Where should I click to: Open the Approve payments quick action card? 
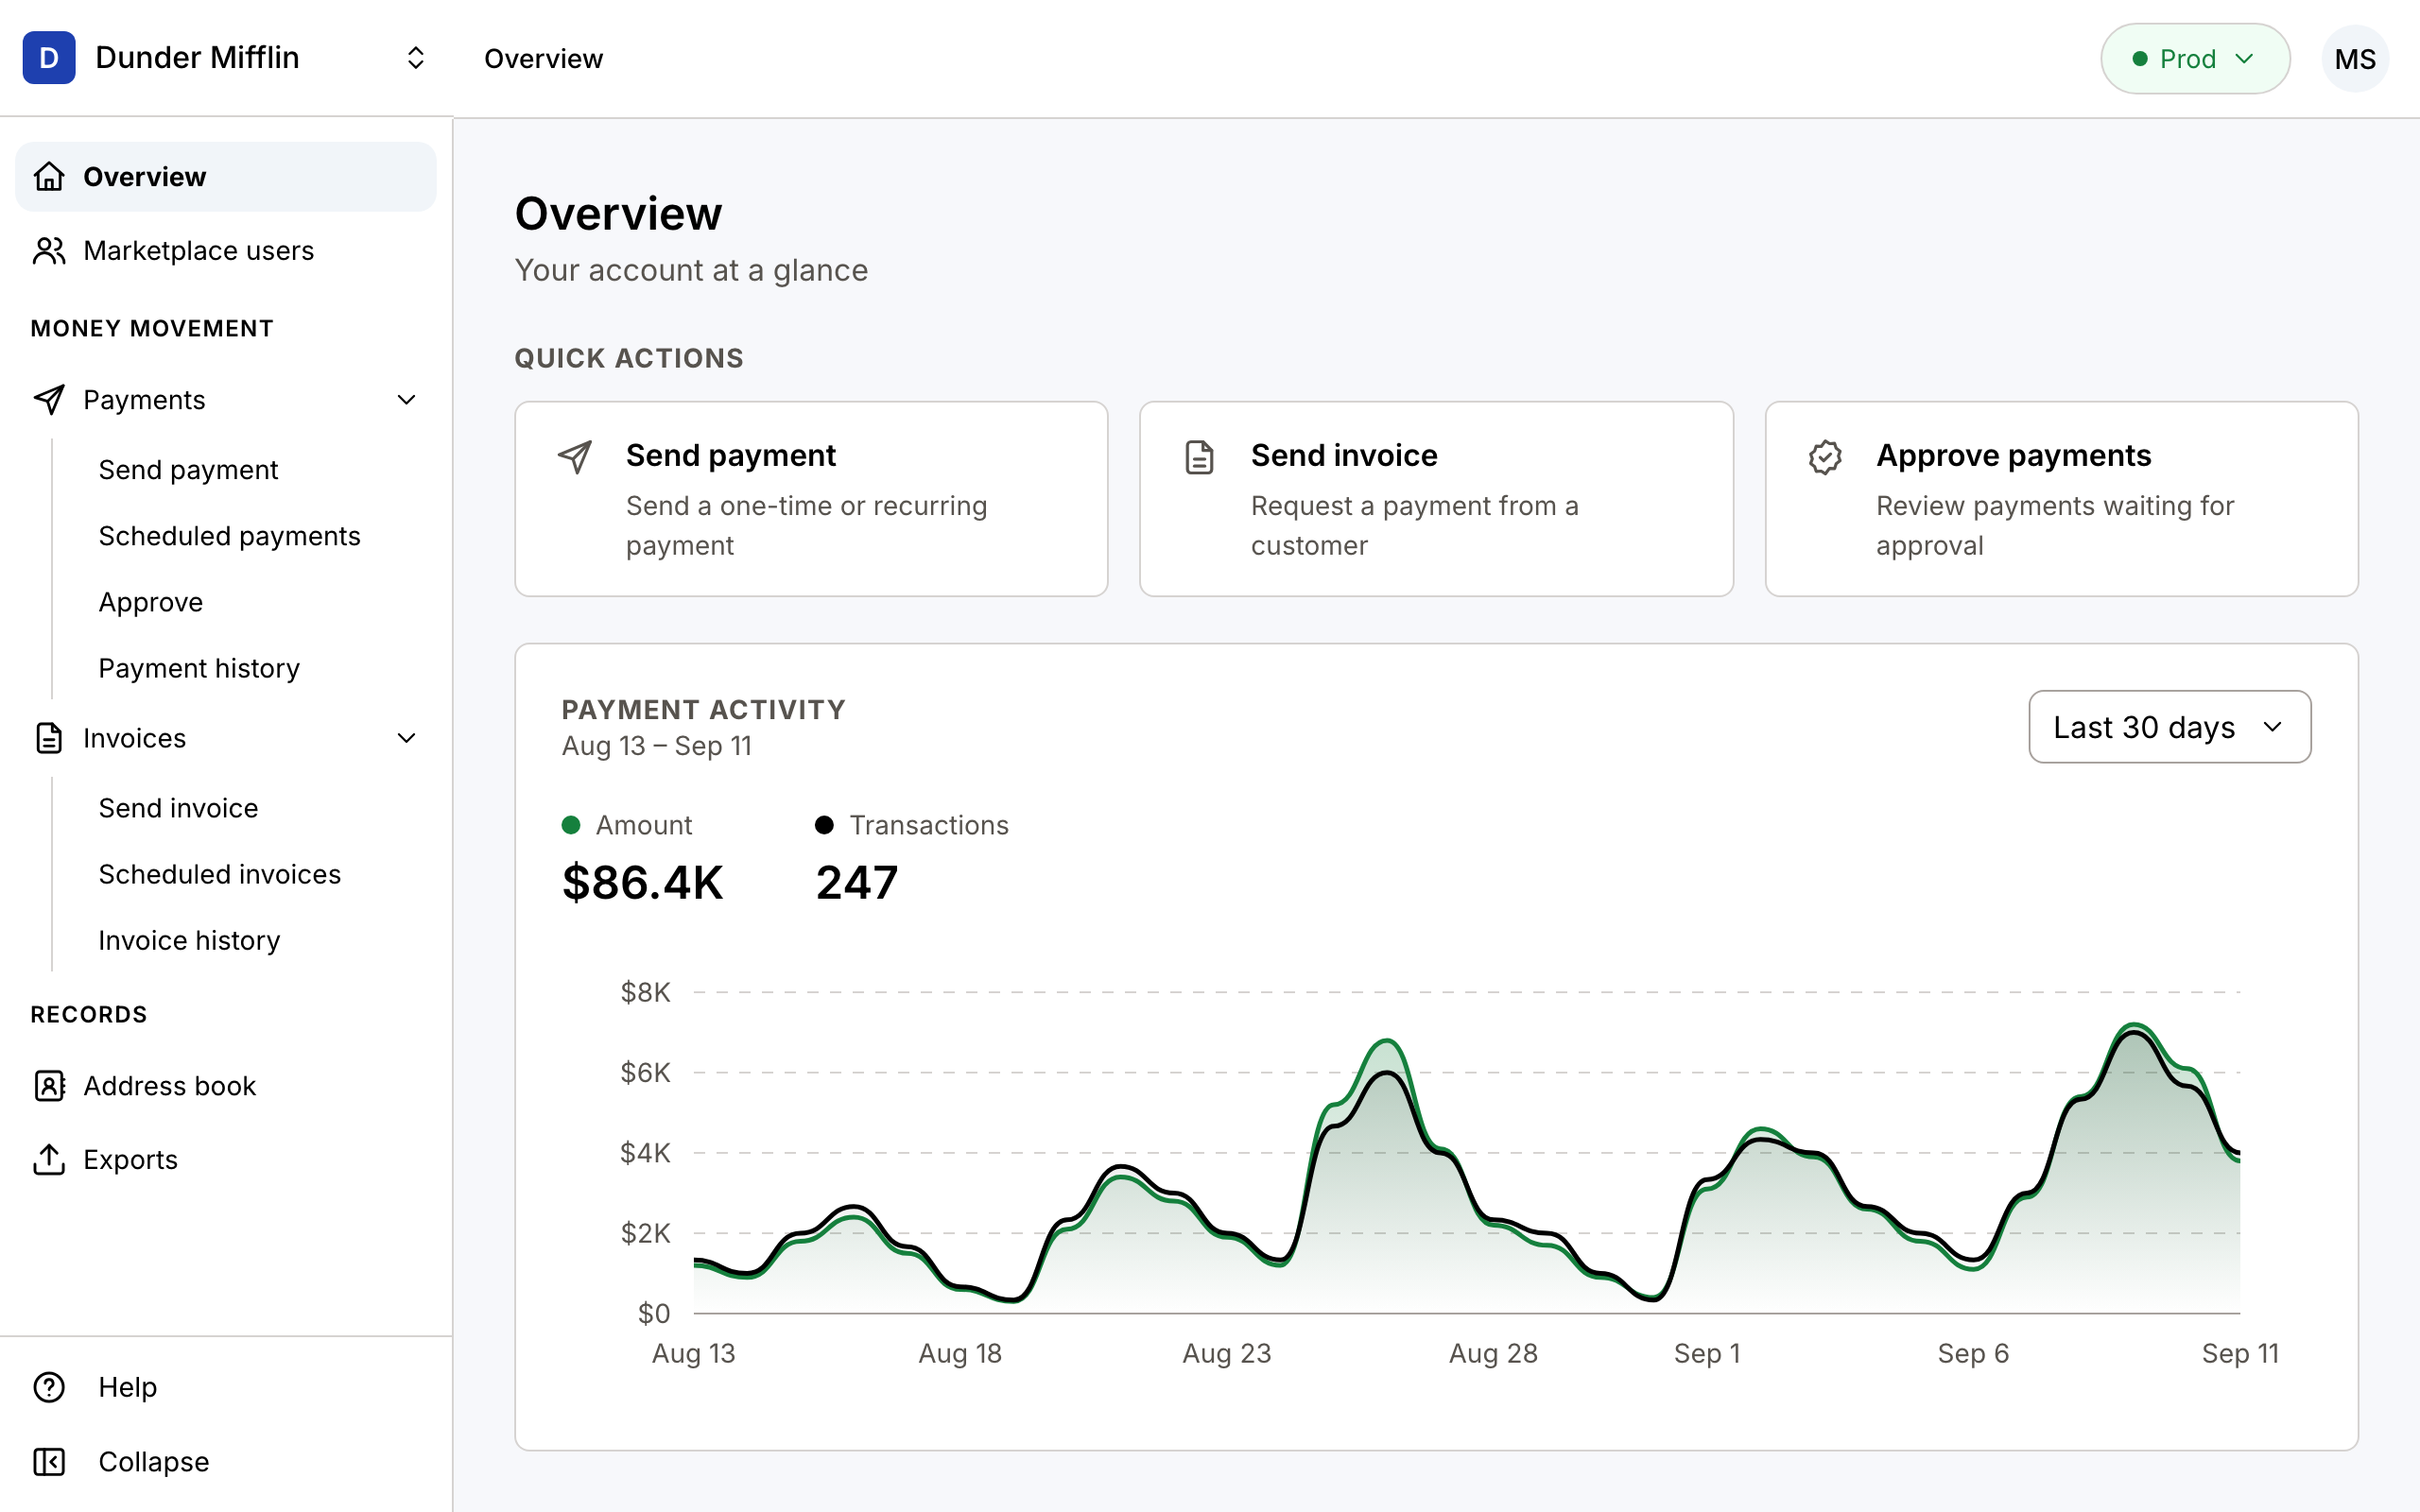[x=2061, y=499]
